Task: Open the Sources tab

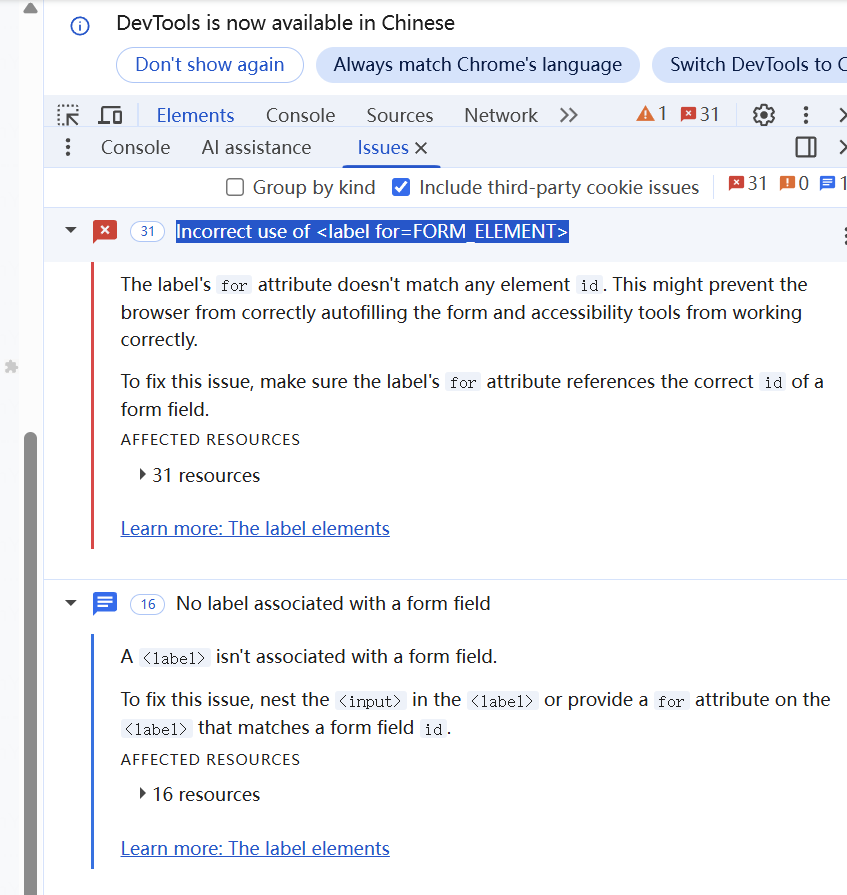Action: (400, 115)
